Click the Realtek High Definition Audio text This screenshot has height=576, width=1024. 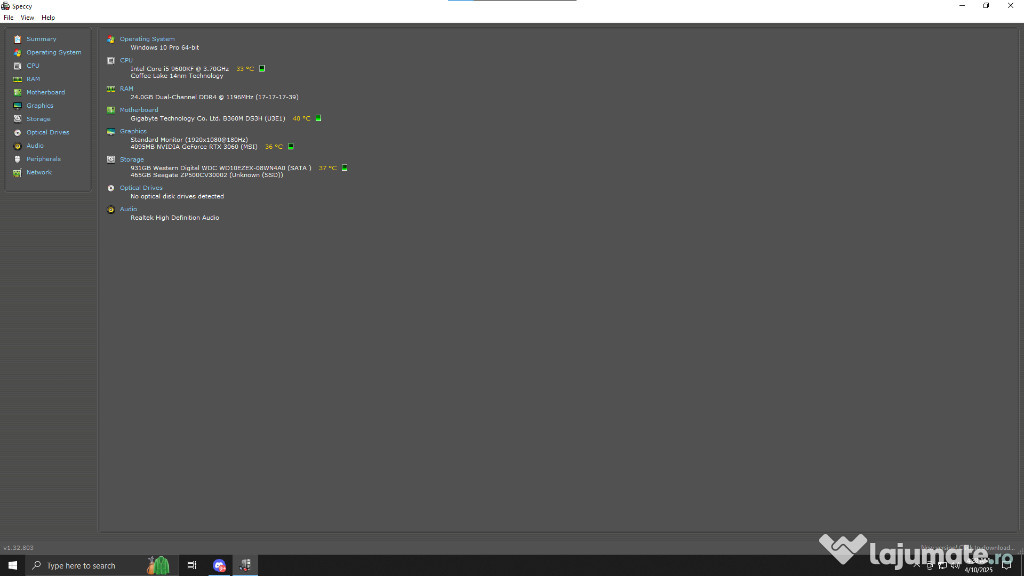click(x=175, y=218)
